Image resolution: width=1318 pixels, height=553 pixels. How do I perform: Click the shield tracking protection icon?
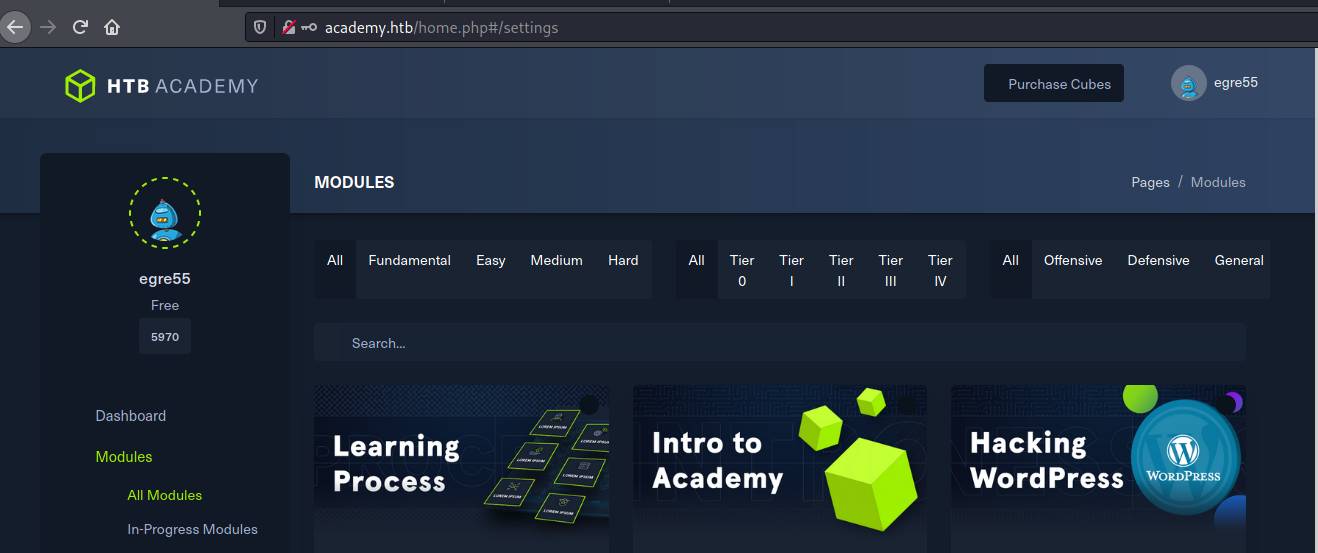[x=260, y=28]
